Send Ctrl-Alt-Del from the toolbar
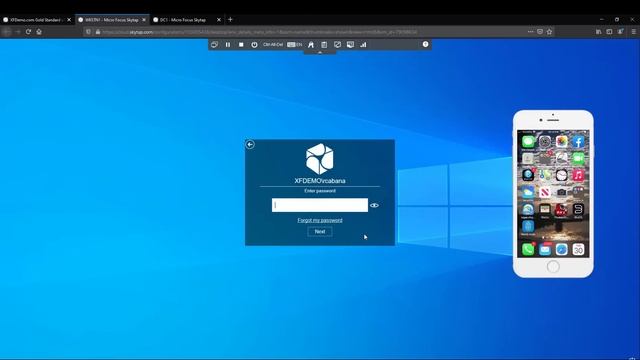This screenshot has width=640, height=360. 273,44
